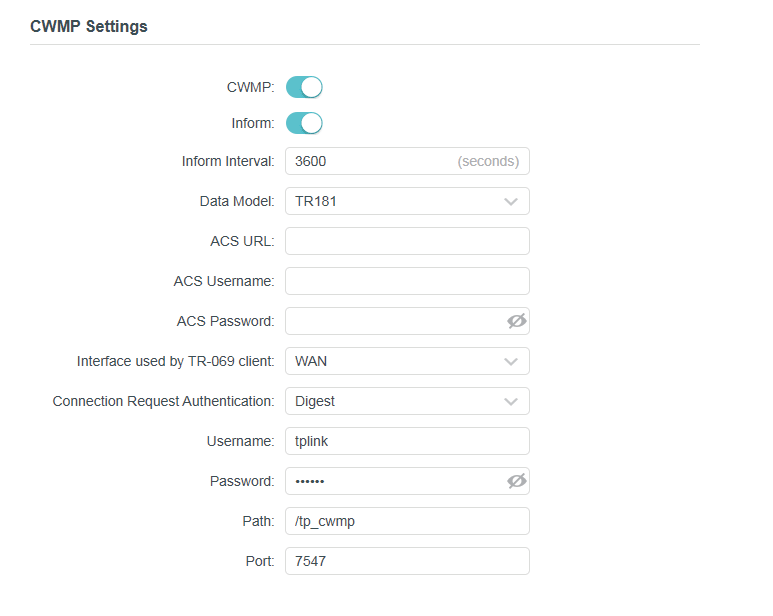This screenshot has width=773, height=616.
Task: Click the ACS Username input field
Action: pos(407,281)
